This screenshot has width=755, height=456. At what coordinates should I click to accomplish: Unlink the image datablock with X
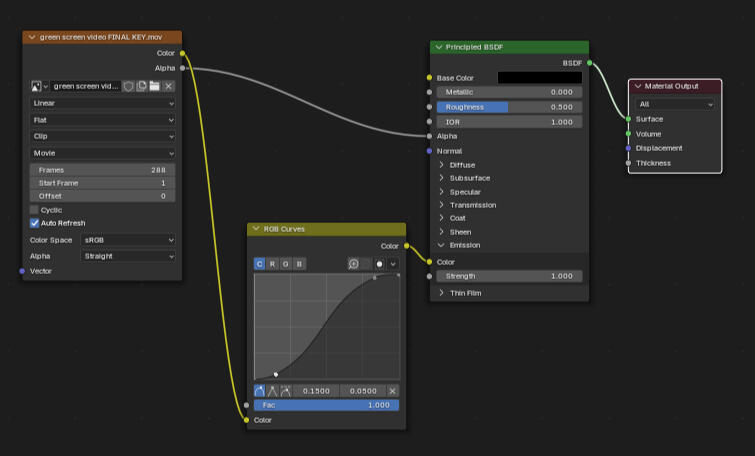[169, 87]
